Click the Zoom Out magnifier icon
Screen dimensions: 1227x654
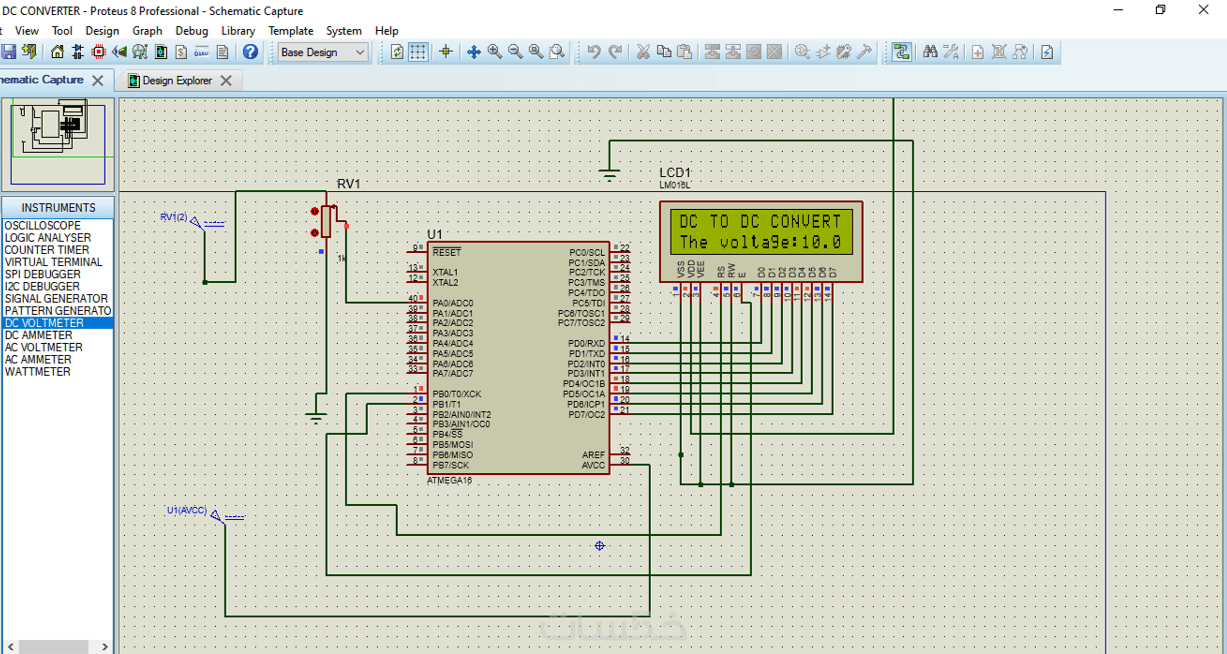(515, 52)
